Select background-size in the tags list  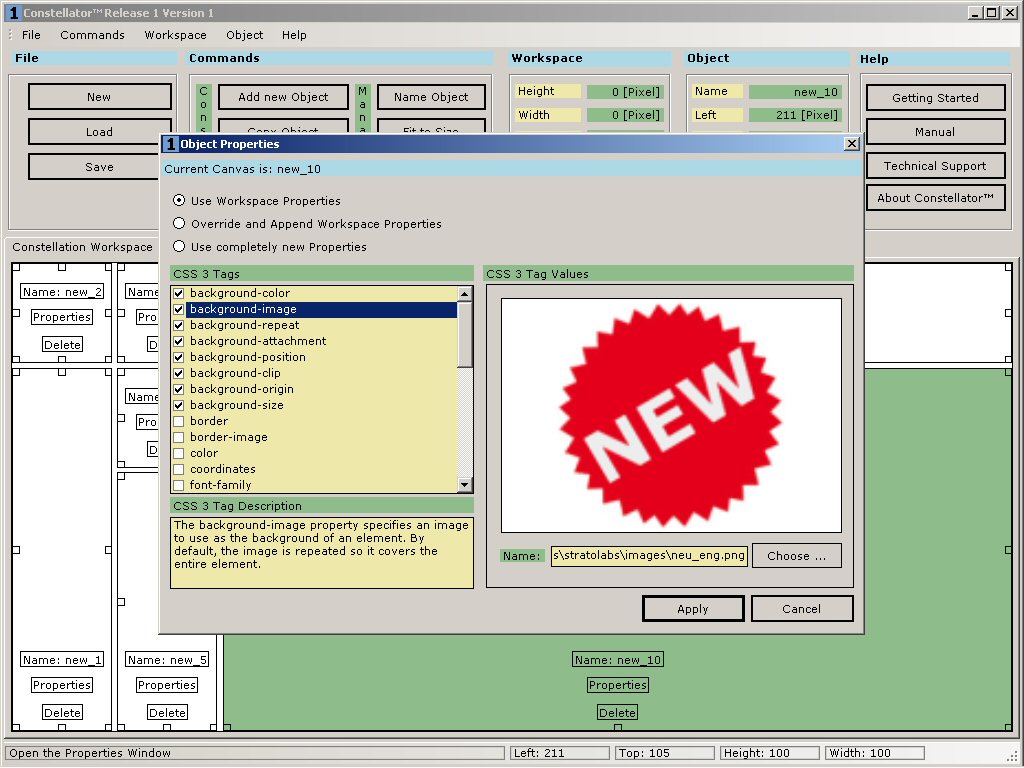tap(237, 405)
